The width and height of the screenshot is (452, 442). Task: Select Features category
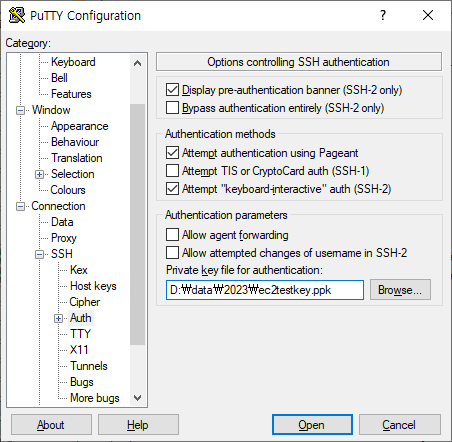pyautogui.click(x=71, y=94)
